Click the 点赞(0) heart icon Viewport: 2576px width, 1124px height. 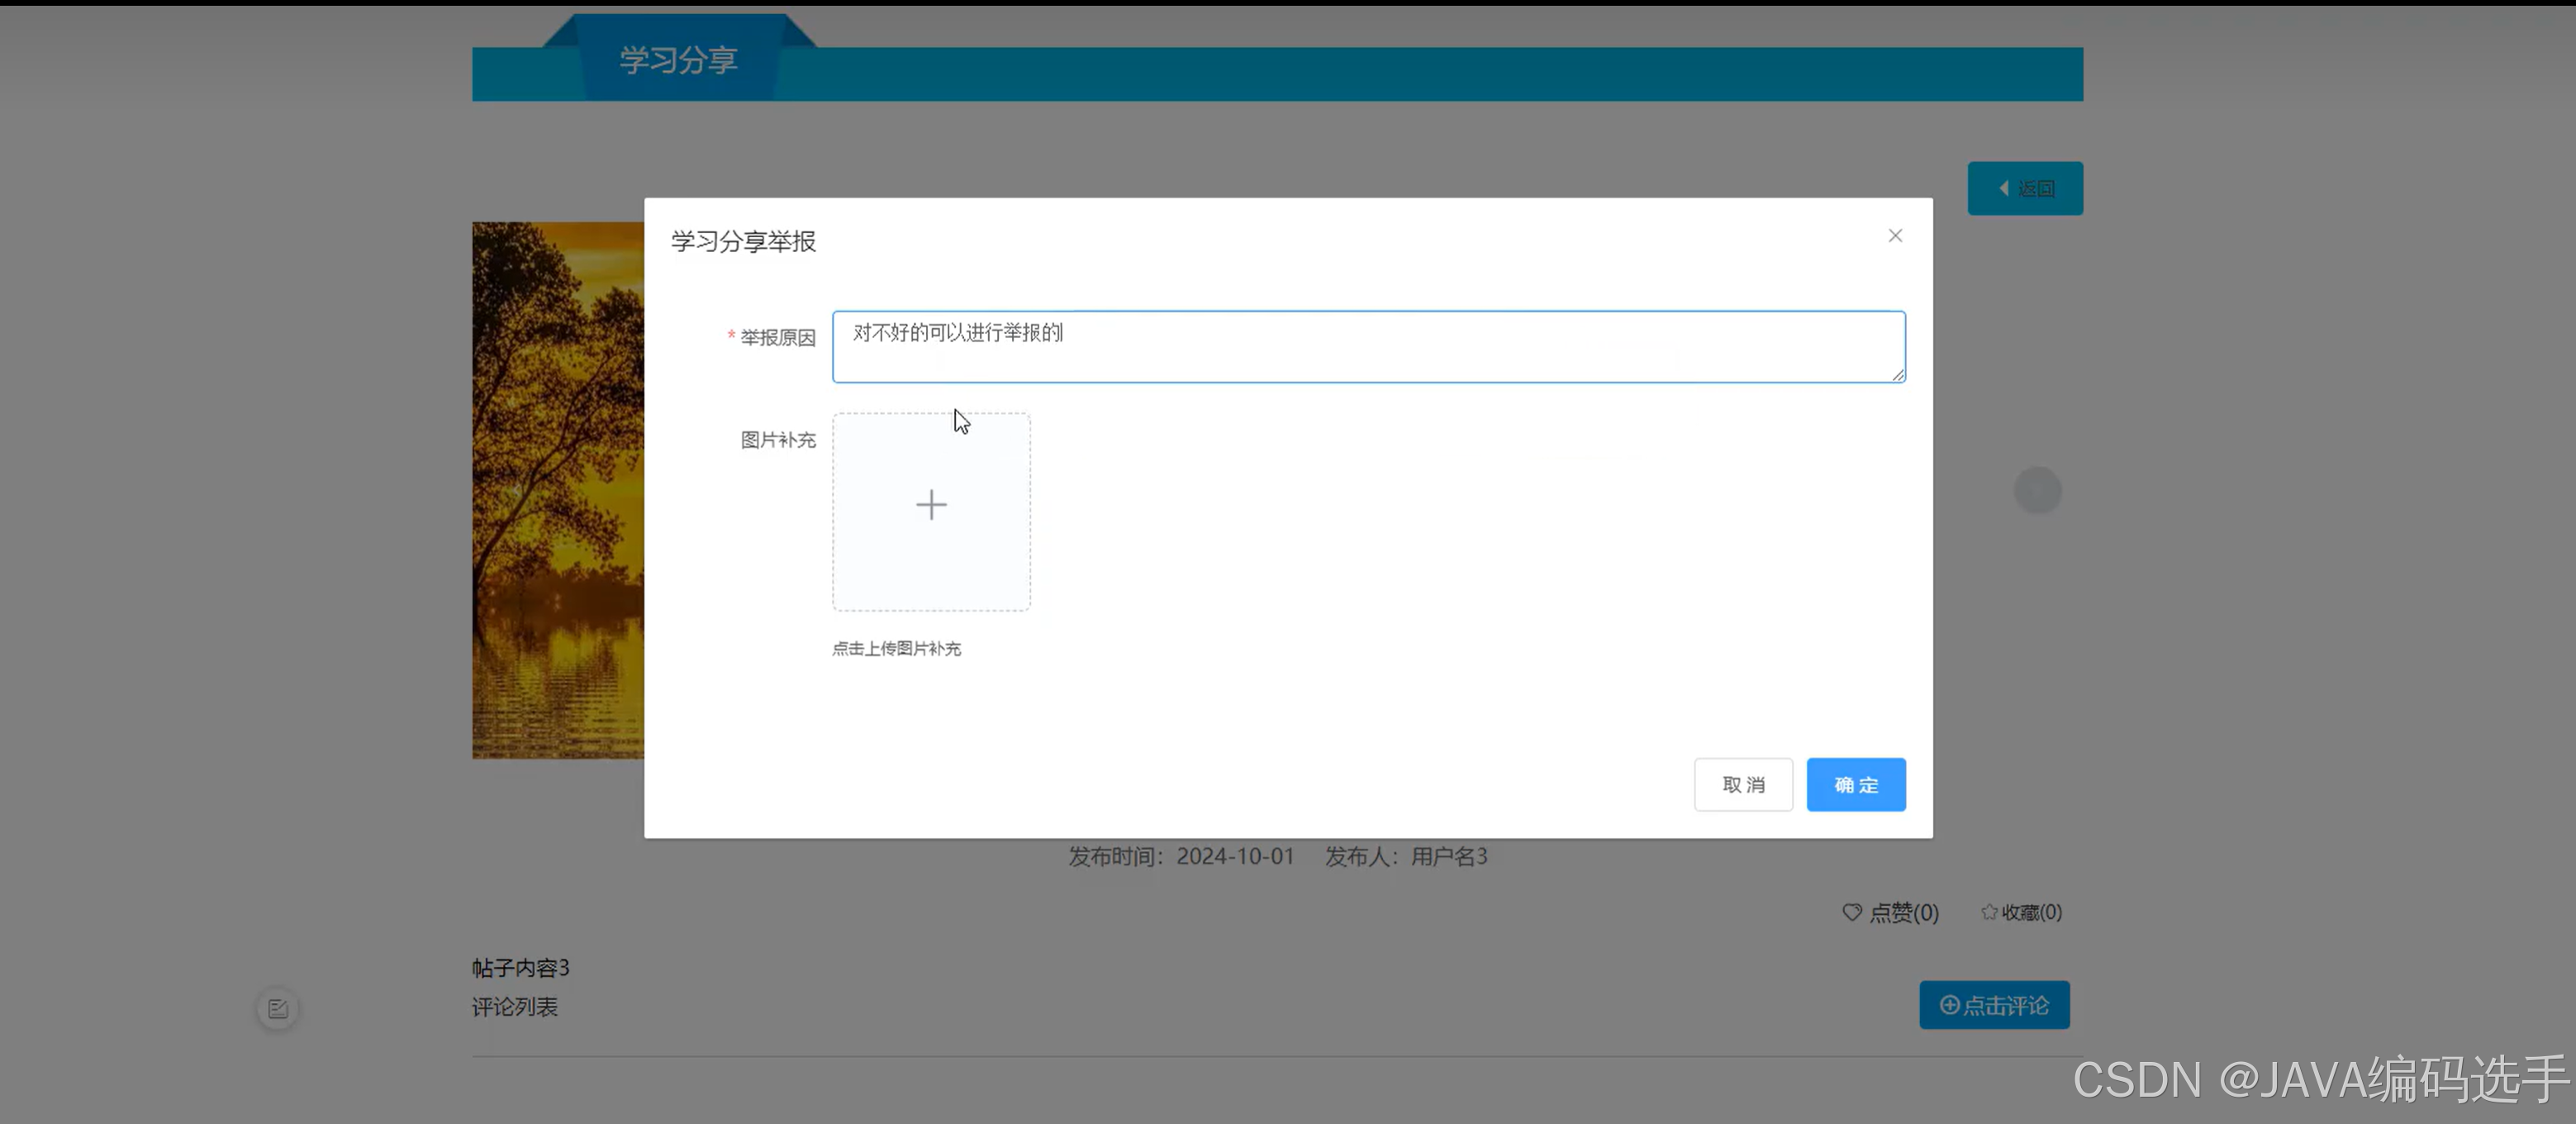(x=1852, y=912)
